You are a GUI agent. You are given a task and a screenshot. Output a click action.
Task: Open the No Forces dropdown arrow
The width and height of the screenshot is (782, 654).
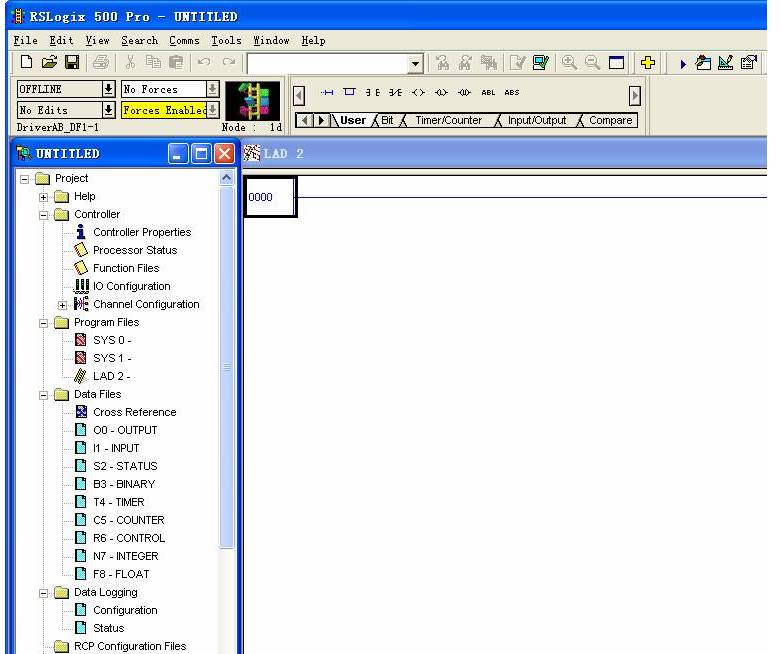click(212, 89)
